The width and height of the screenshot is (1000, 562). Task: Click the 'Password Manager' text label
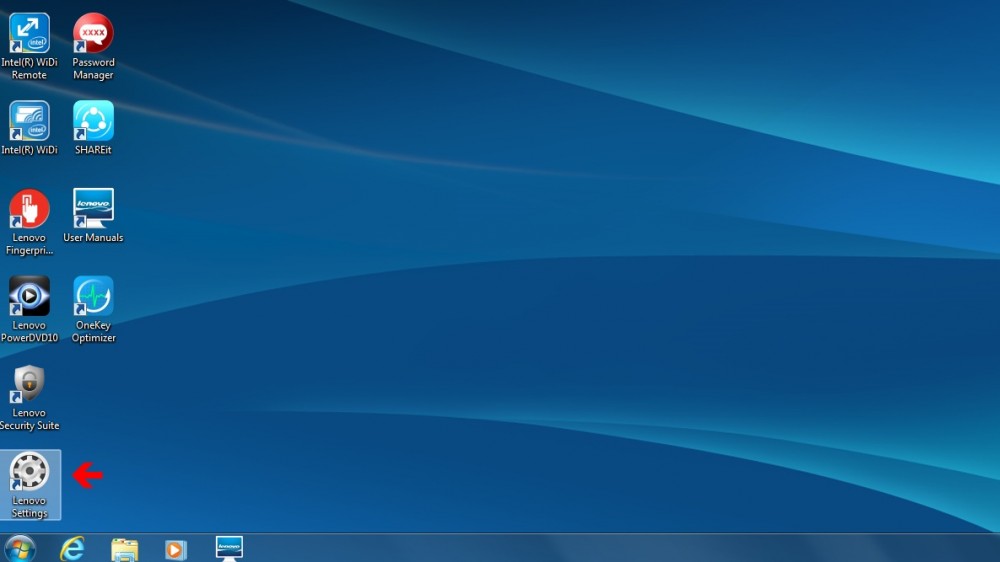coord(93,69)
